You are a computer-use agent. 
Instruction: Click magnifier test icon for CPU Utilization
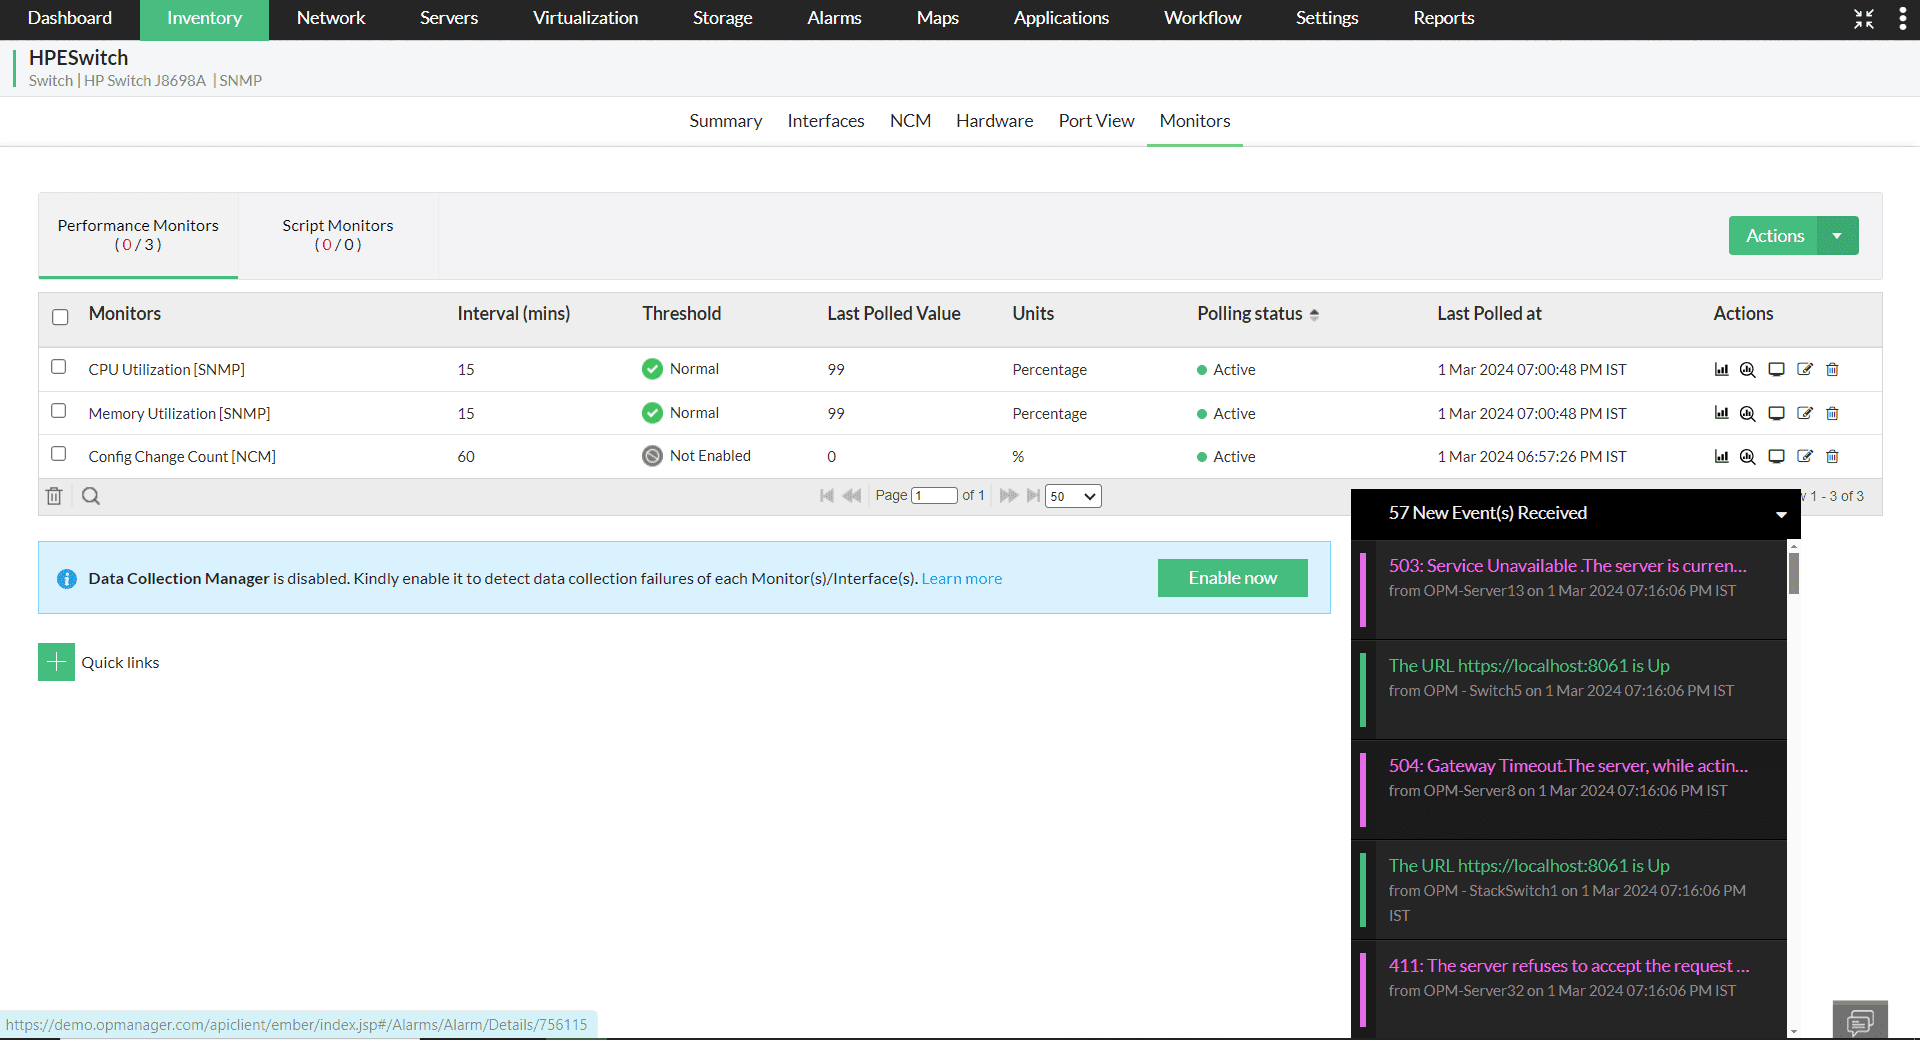[1747, 369]
